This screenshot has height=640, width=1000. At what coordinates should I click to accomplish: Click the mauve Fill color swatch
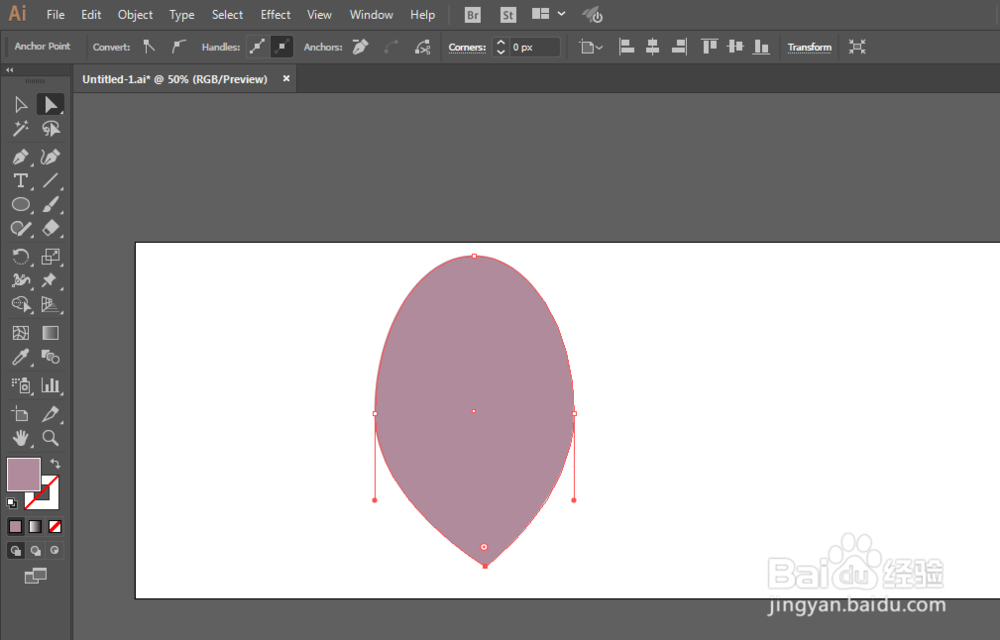point(24,474)
